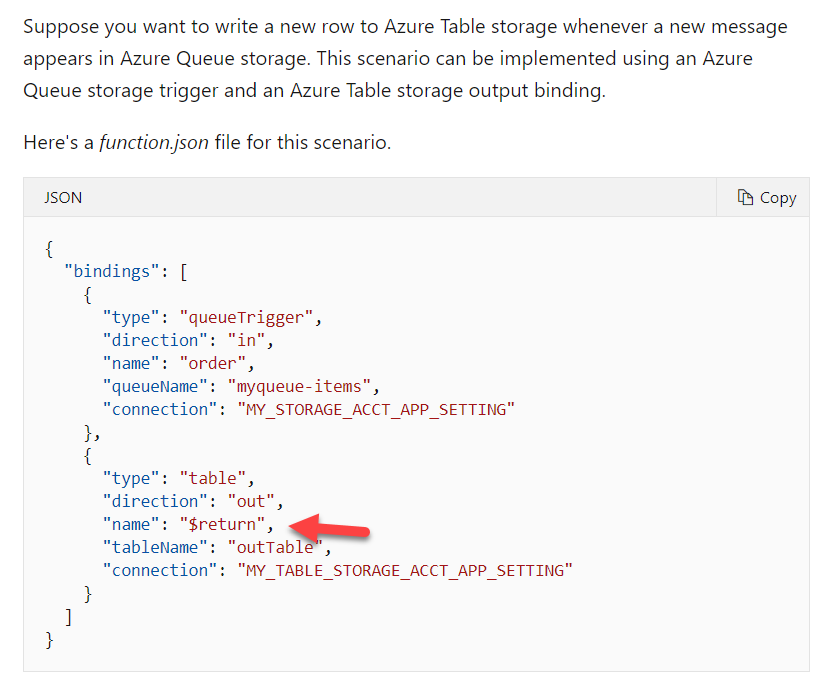Click the "out" direction value

tap(251, 501)
